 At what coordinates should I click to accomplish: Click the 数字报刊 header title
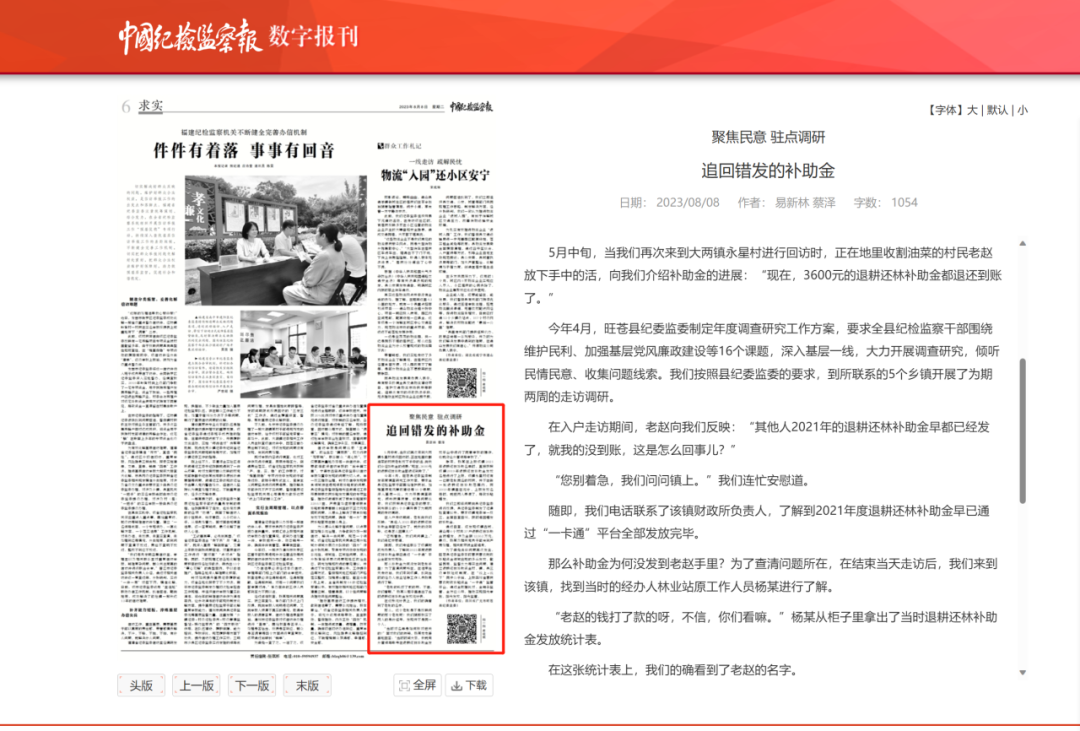(313, 37)
